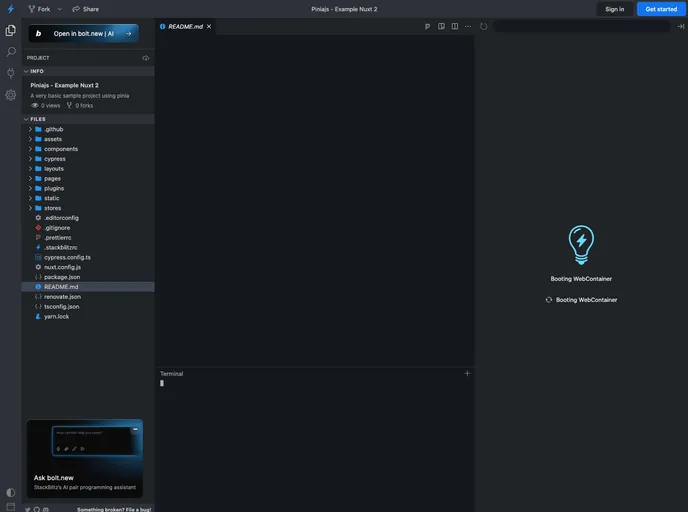The height and width of the screenshot is (512, 688).
Task: Open the Settings gear icon in sidebar
Action: (x=11, y=95)
